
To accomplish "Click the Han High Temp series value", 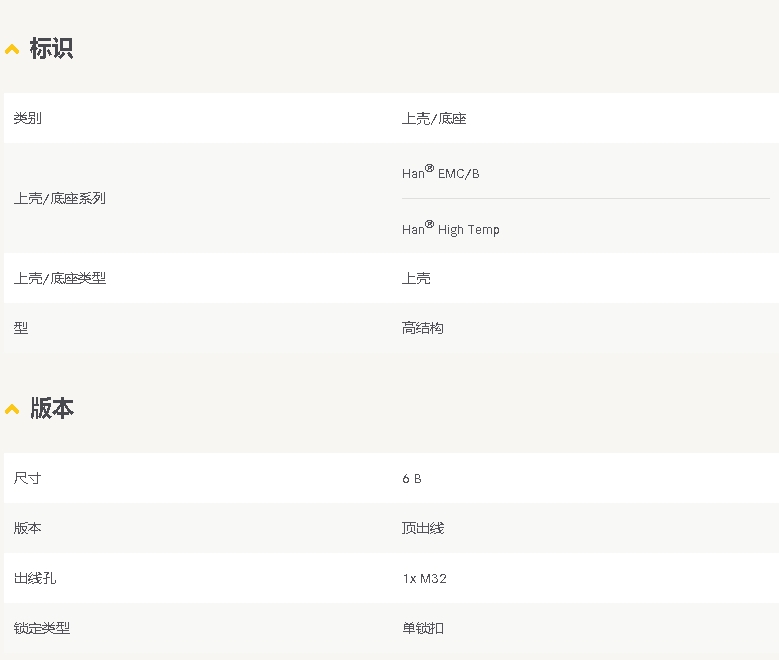I will click(451, 229).
